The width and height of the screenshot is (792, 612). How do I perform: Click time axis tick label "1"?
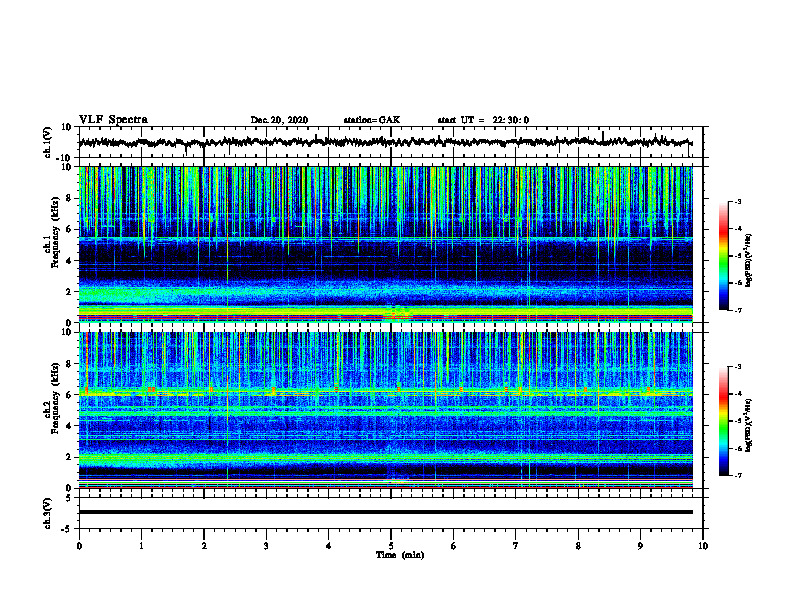tap(141, 546)
